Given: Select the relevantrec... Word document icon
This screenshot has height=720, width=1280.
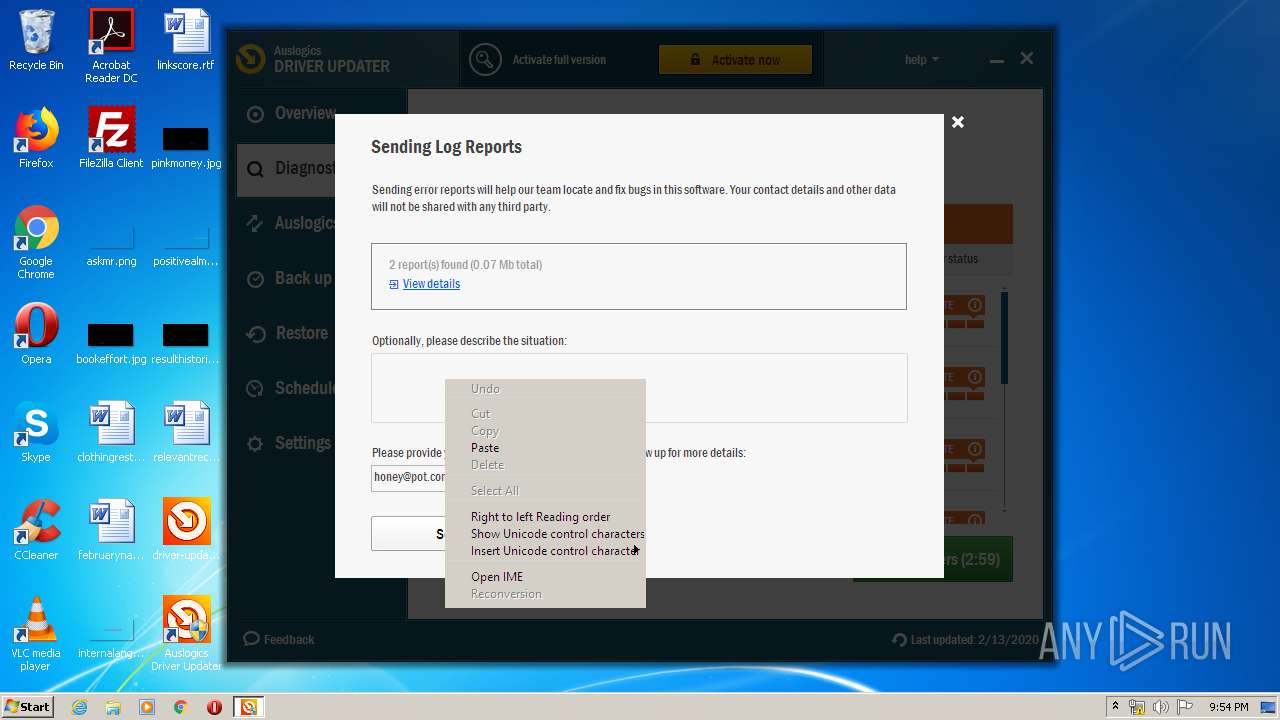Looking at the screenshot, I should point(186,432).
